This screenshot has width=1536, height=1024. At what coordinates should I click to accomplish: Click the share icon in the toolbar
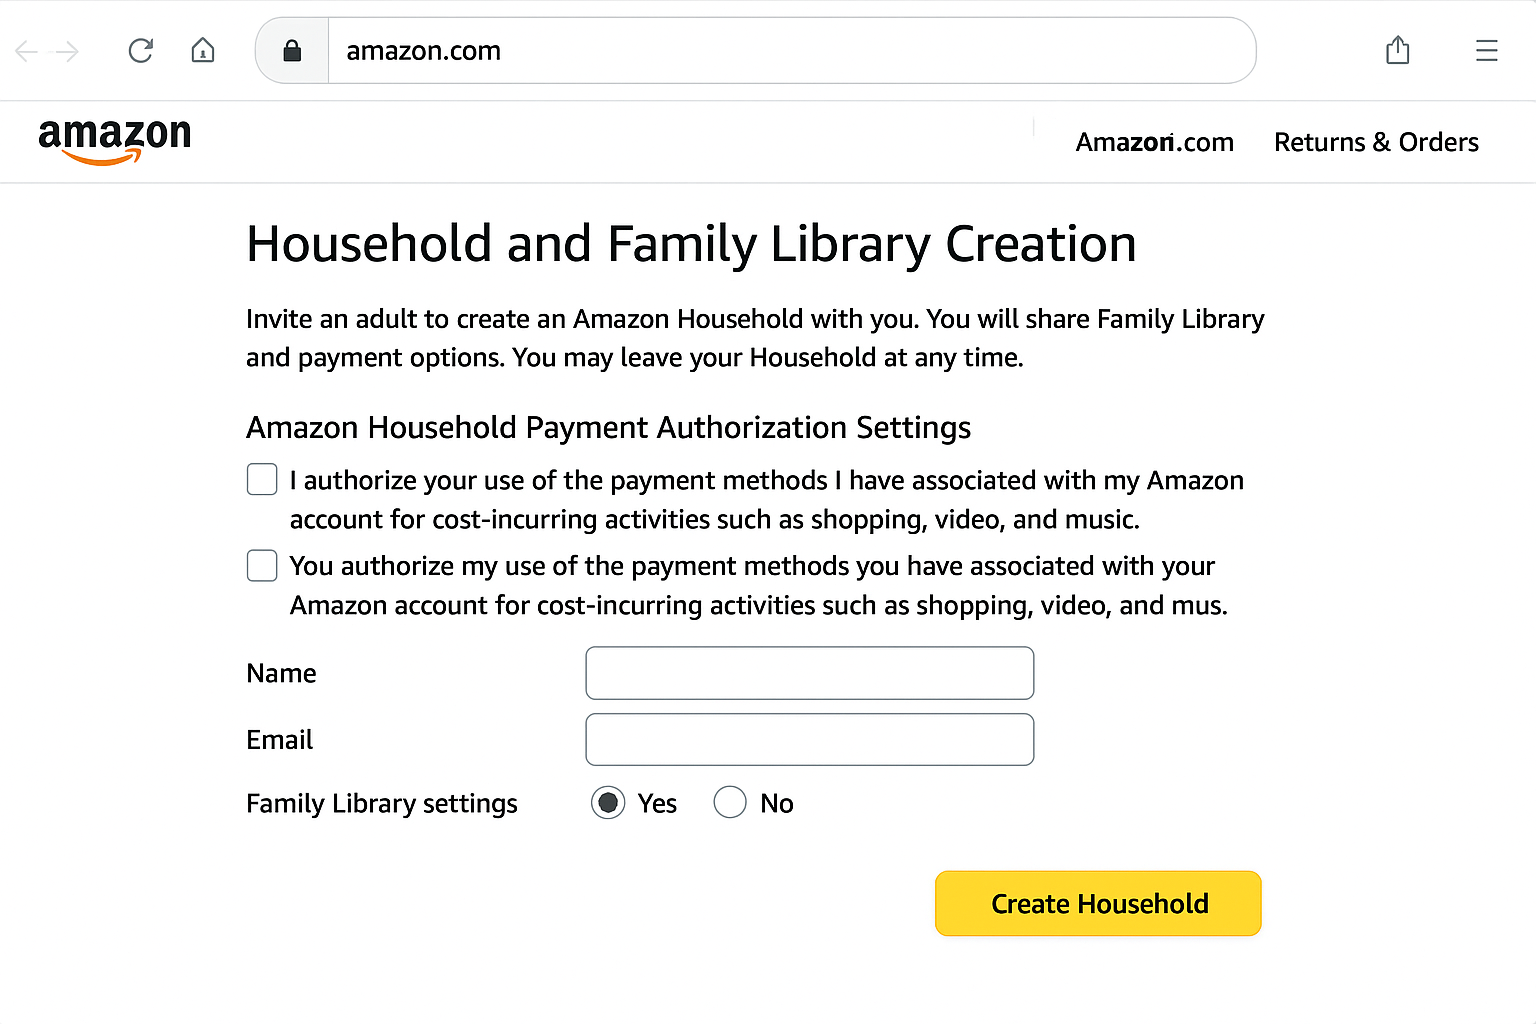1397,50
